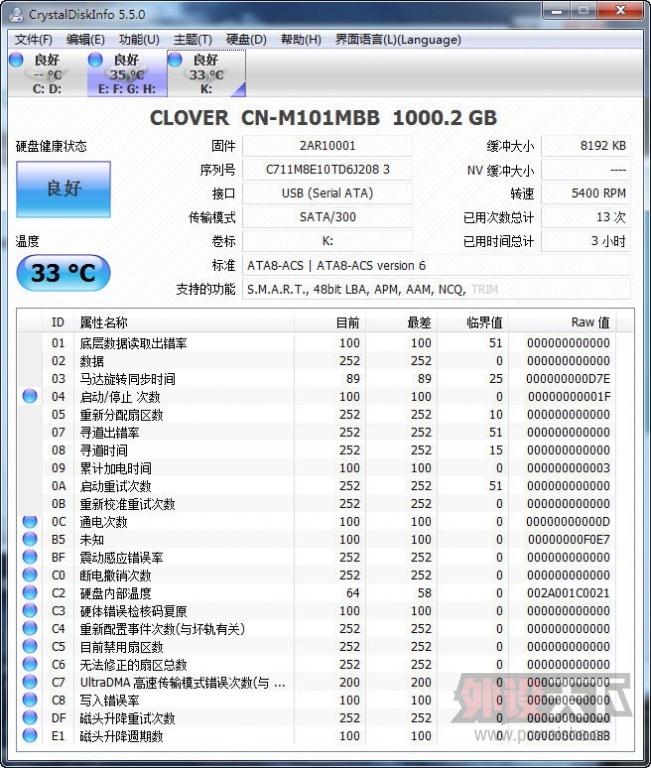The height and width of the screenshot is (768, 651).
Task: Select the K: disk tab
Action: pyautogui.click(x=206, y=73)
